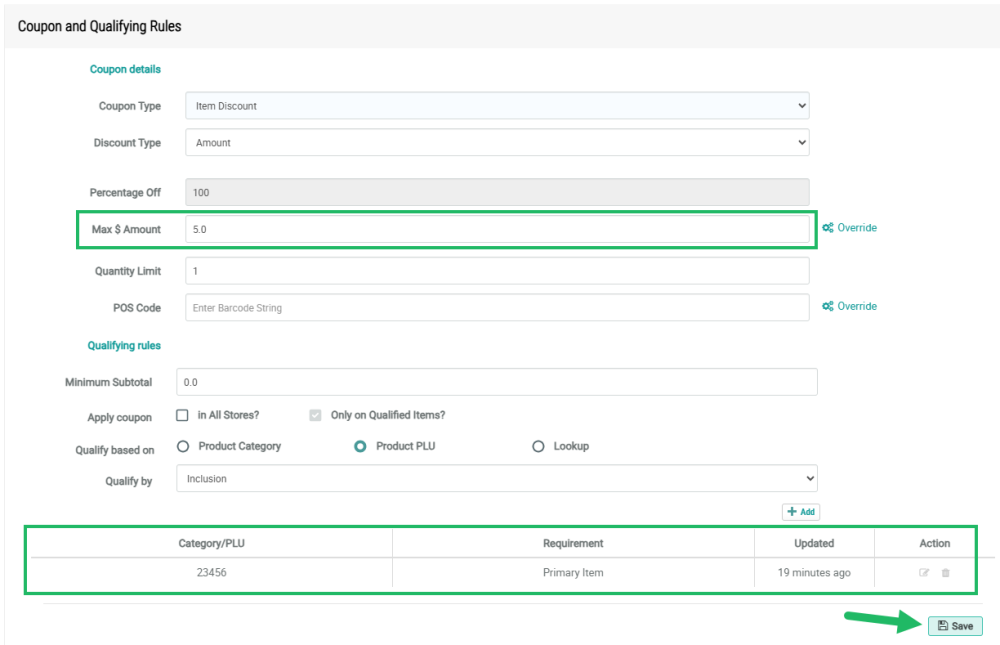Save the coupon and qualifying rules

pyautogui.click(x=955, y=626)
